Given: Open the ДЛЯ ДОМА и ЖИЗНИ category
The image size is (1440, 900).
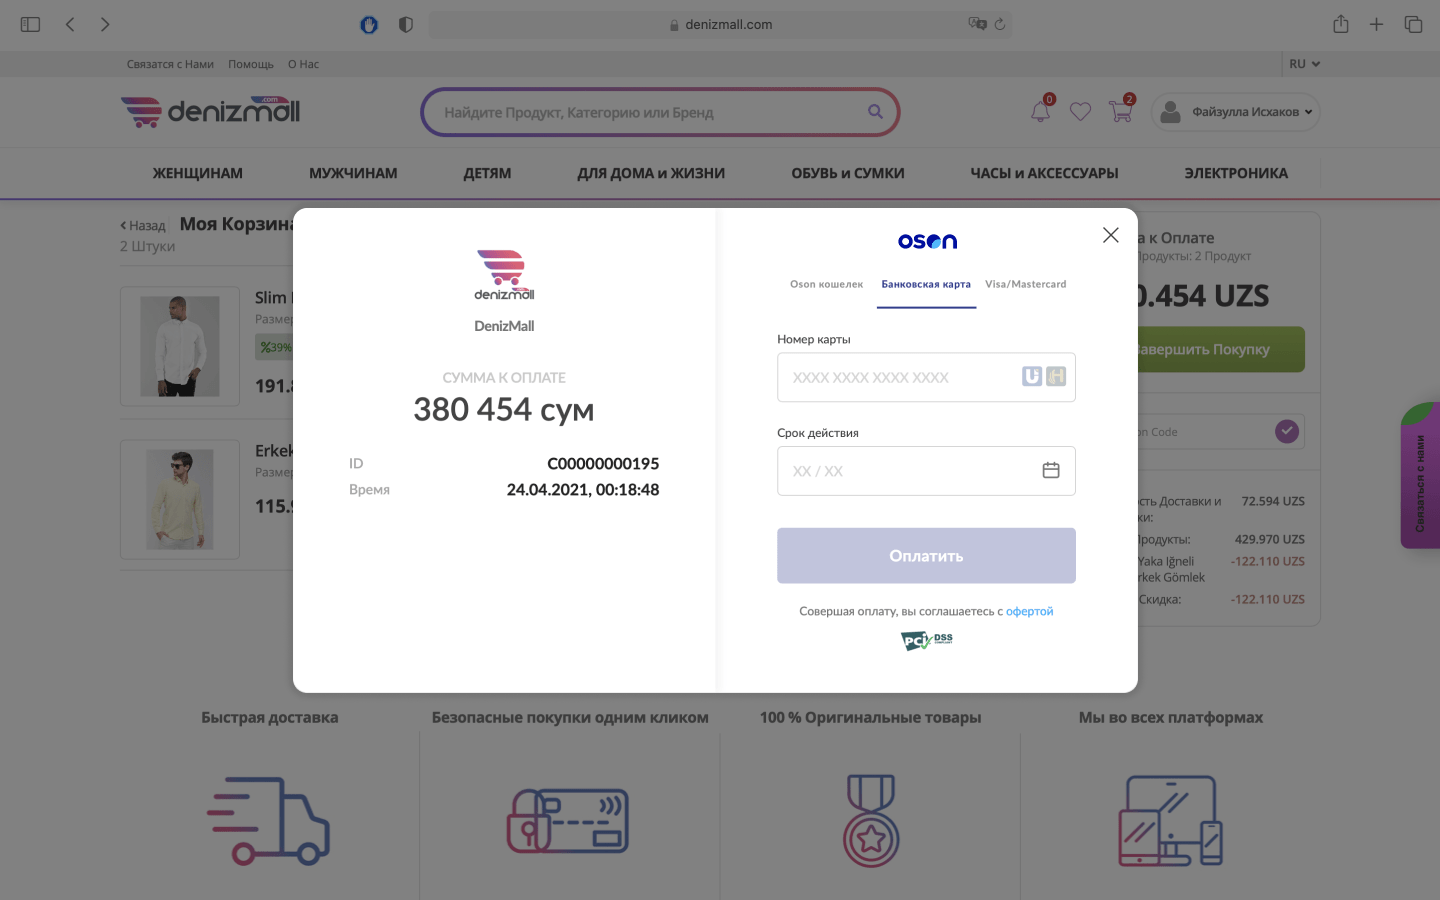Looking at the screenshot, I should tap(651, 173).
